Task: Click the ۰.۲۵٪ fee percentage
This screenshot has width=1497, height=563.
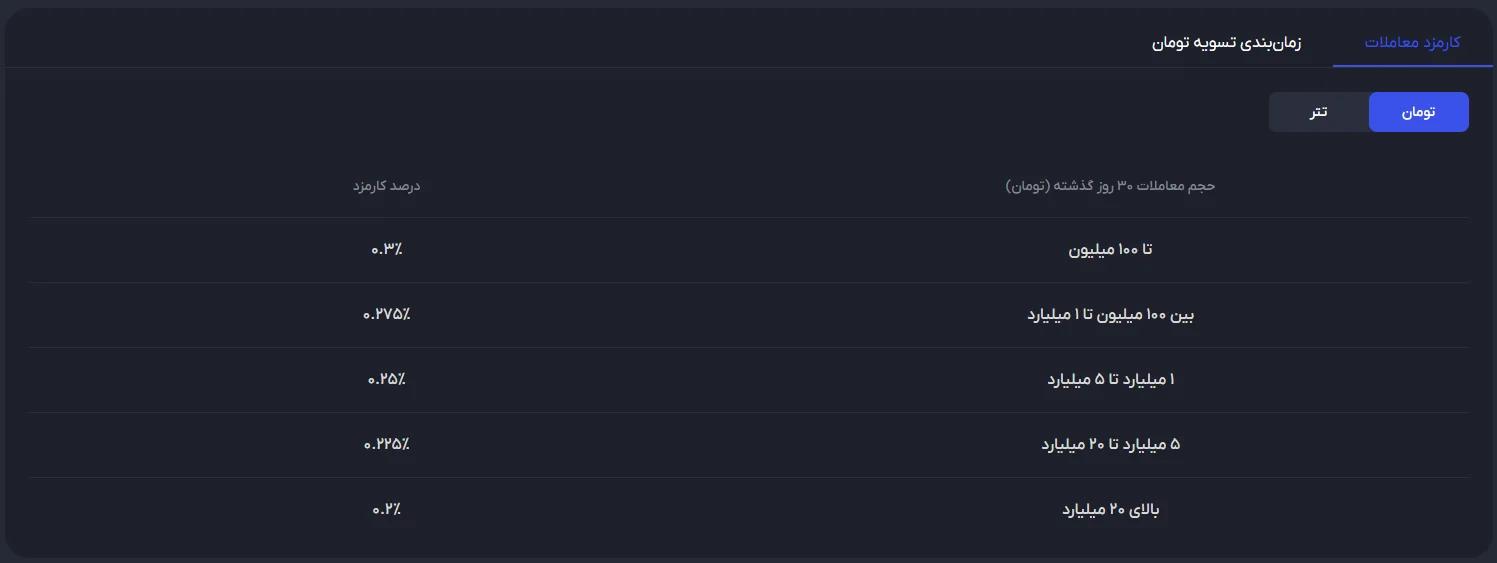Action: [x=386, y=380]
